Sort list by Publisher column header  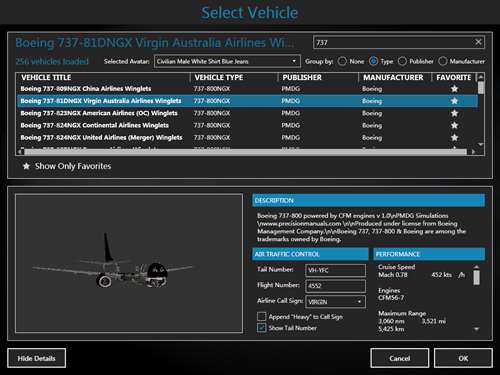pos(302,77)
